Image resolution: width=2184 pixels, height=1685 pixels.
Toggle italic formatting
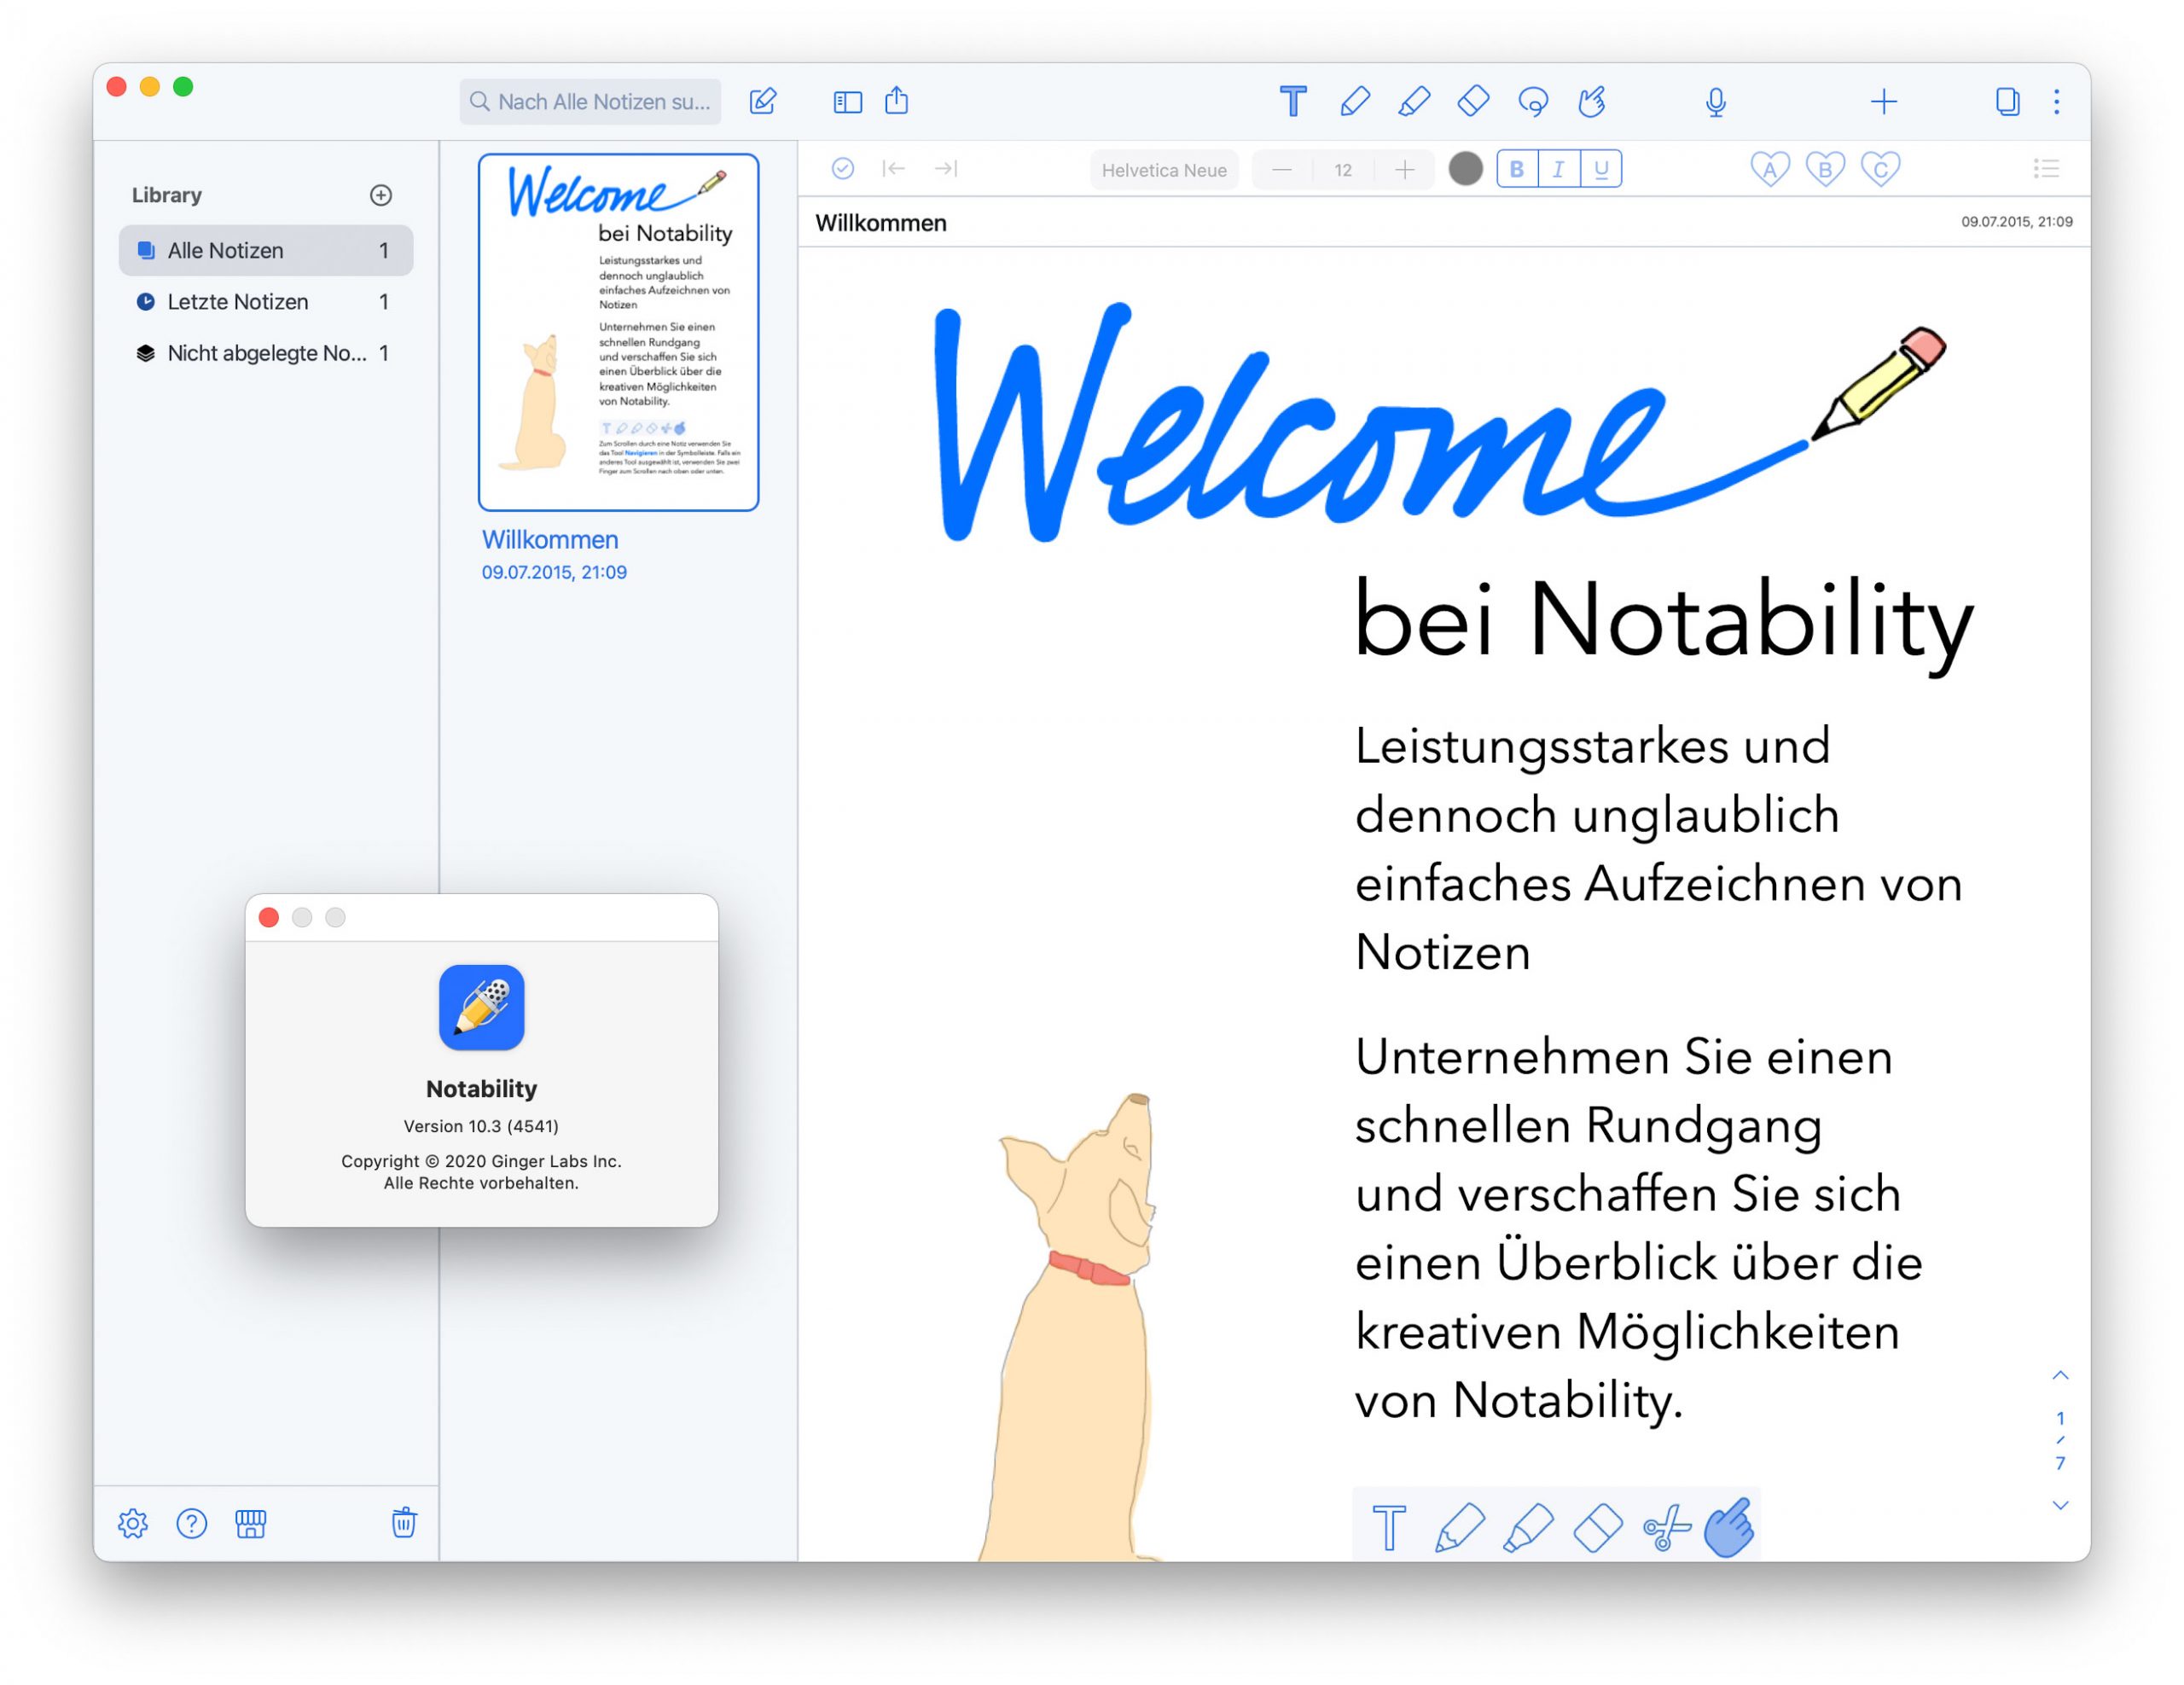point(1559,169)
